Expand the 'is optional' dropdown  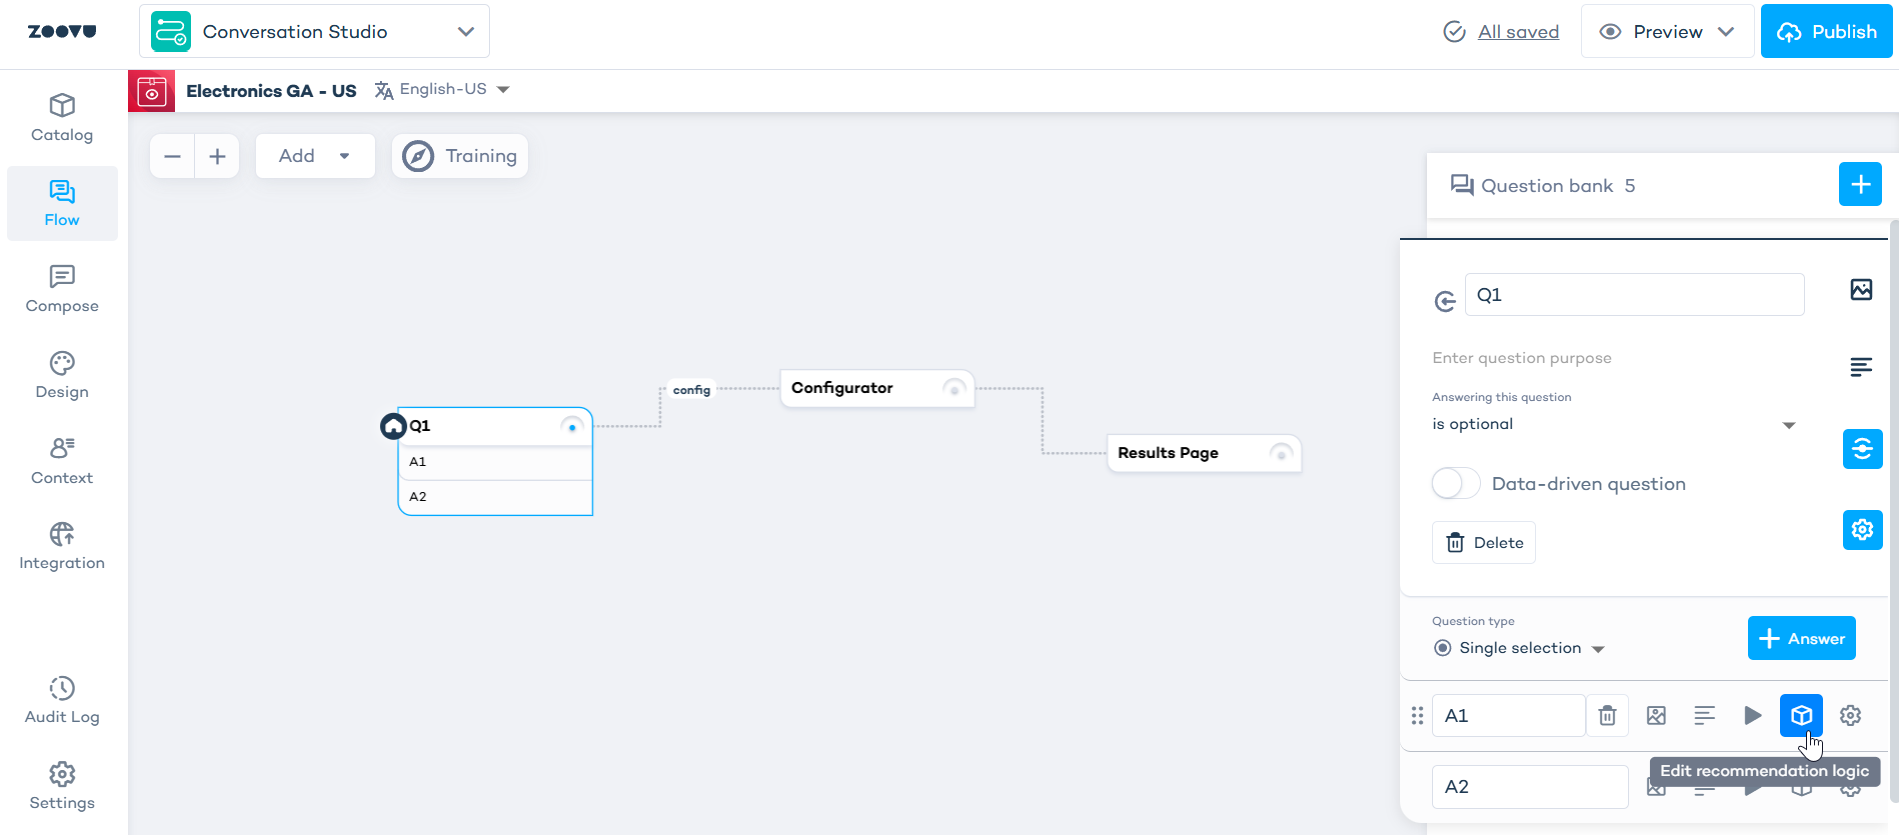coord(1614,424)
